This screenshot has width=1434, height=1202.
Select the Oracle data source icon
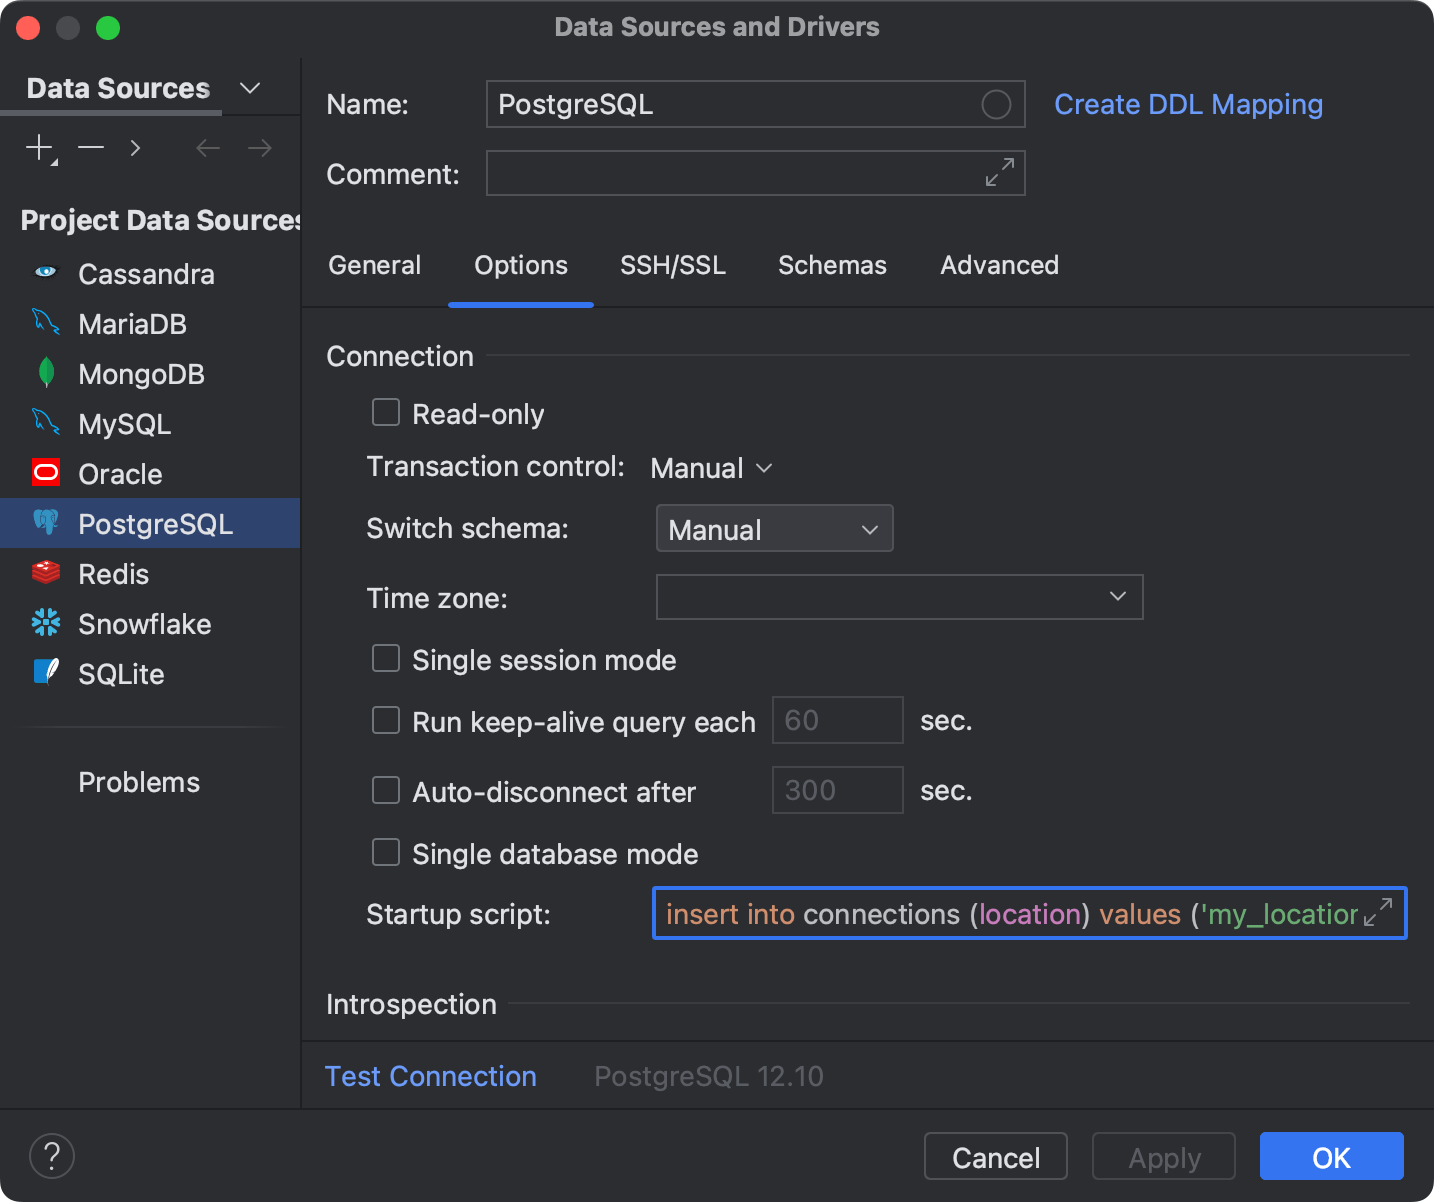[x=45, y=472]
